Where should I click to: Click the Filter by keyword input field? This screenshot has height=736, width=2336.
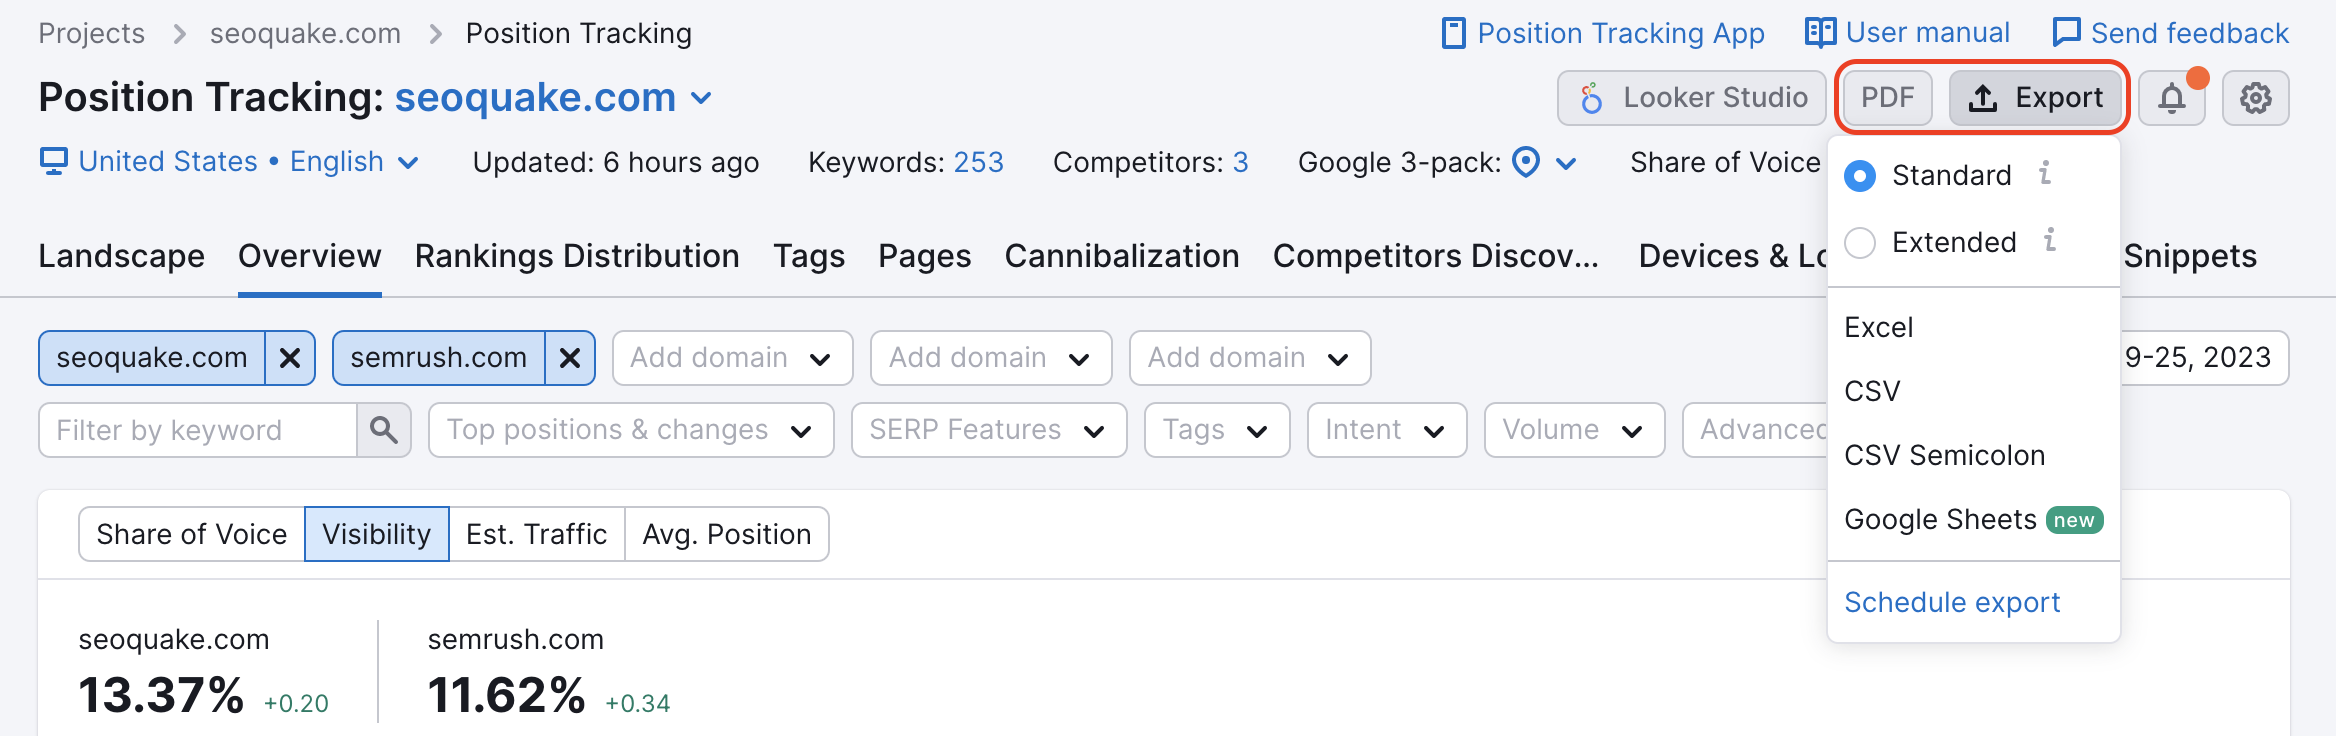point(198,430)
